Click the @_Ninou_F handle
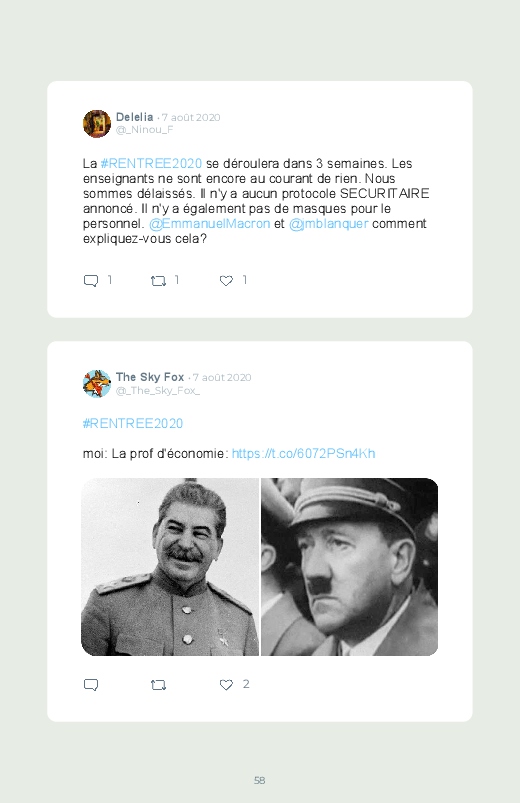The width and height of the screenshot is (520, 803). (x=144, y=130)
